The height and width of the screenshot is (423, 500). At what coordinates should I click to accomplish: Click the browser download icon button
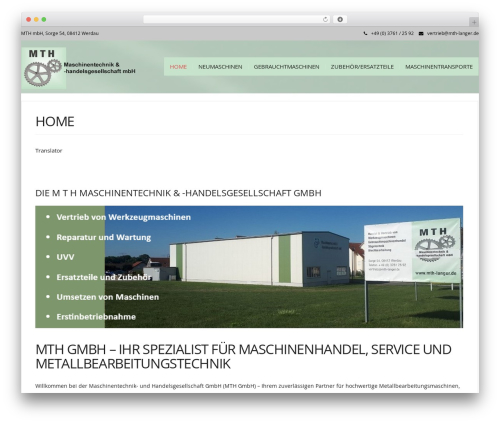point(340,19)
